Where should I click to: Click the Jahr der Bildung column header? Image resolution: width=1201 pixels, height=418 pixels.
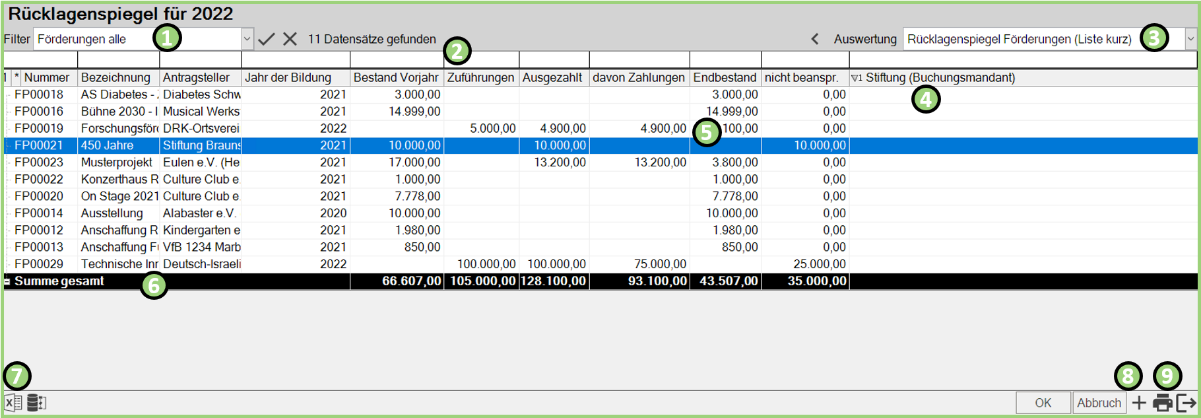click(295, 77)
